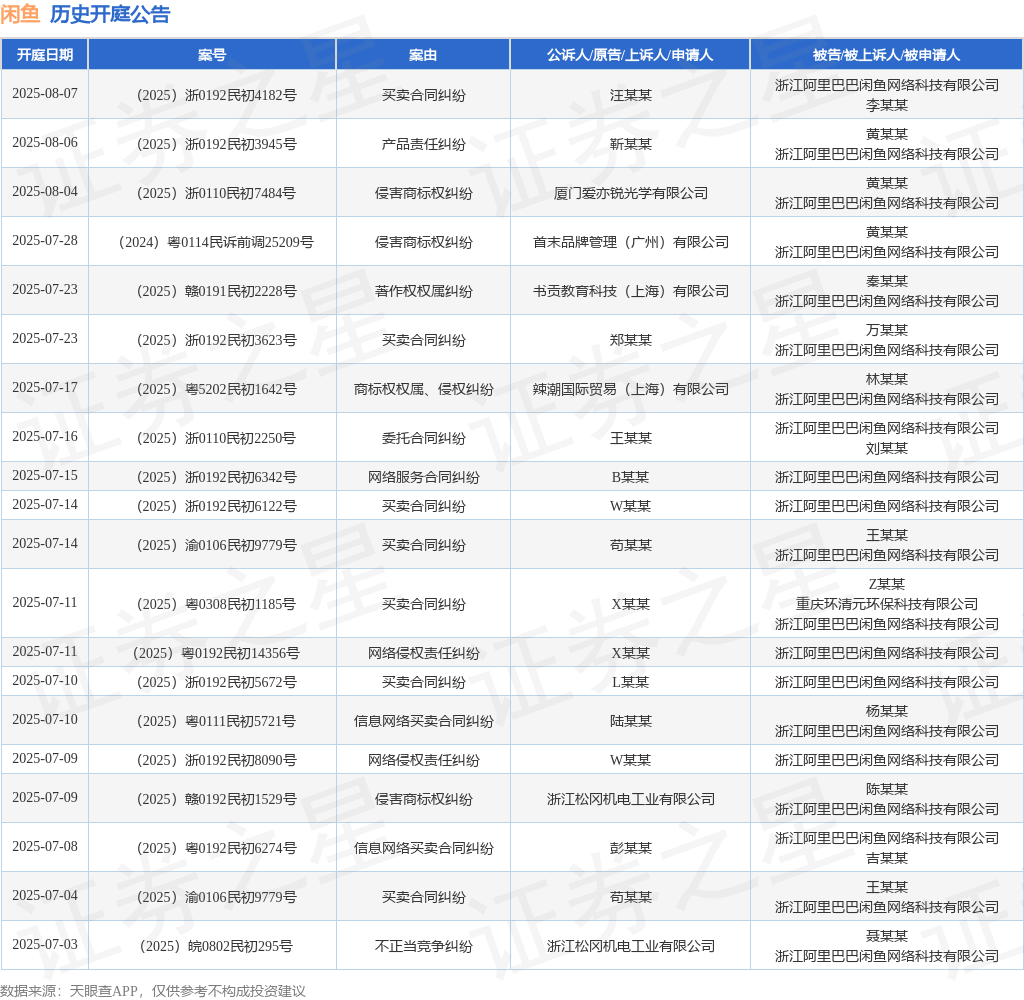Select case number 浙0192民初8090号
Screen dimensions: 1024x1000
click(x=217, y=760)
